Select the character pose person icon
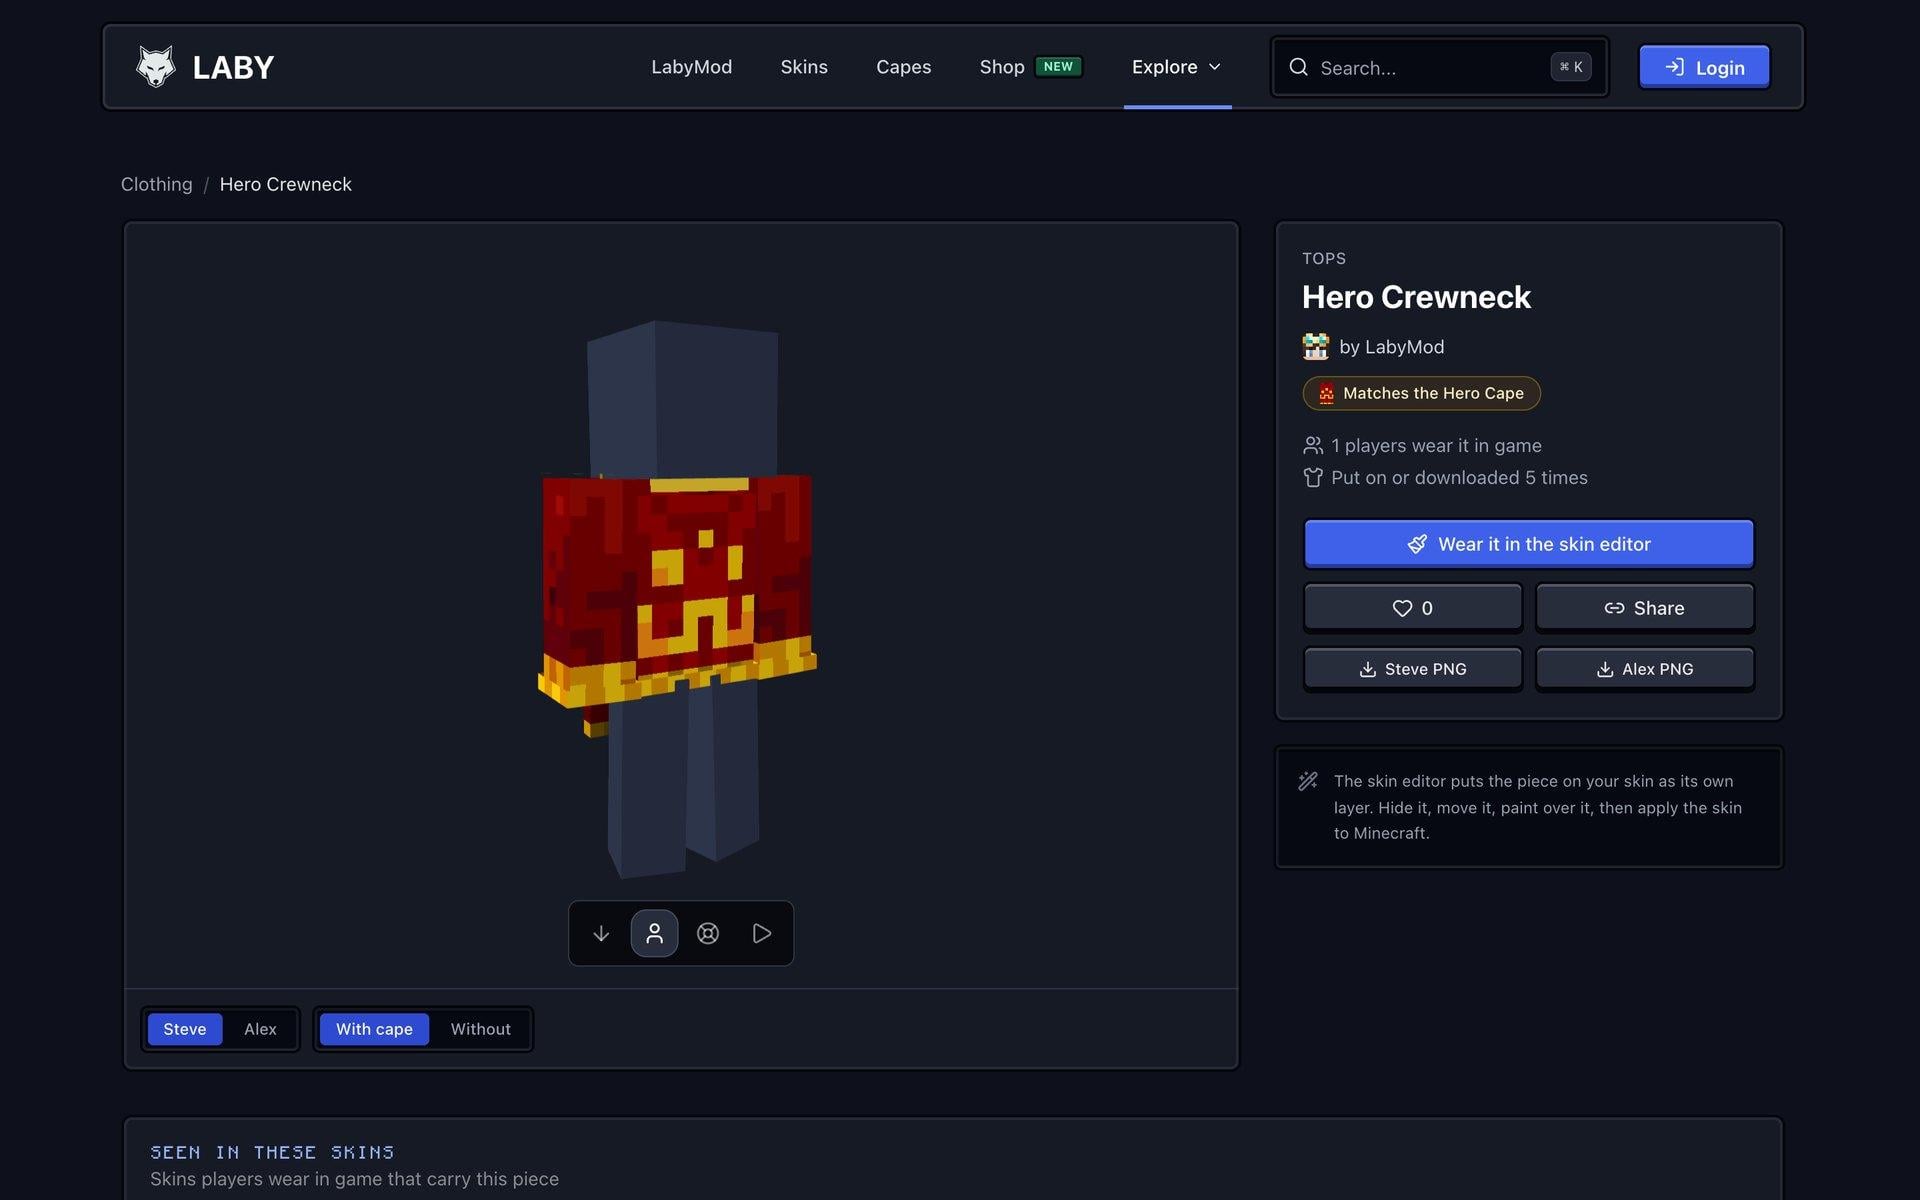The width and height of the screenshot is (1920, 1200). point(654,933)
